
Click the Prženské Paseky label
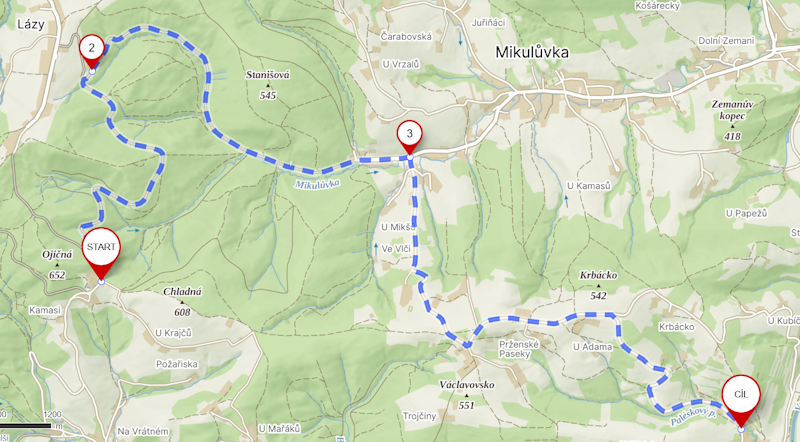click(x=519, y=349)
